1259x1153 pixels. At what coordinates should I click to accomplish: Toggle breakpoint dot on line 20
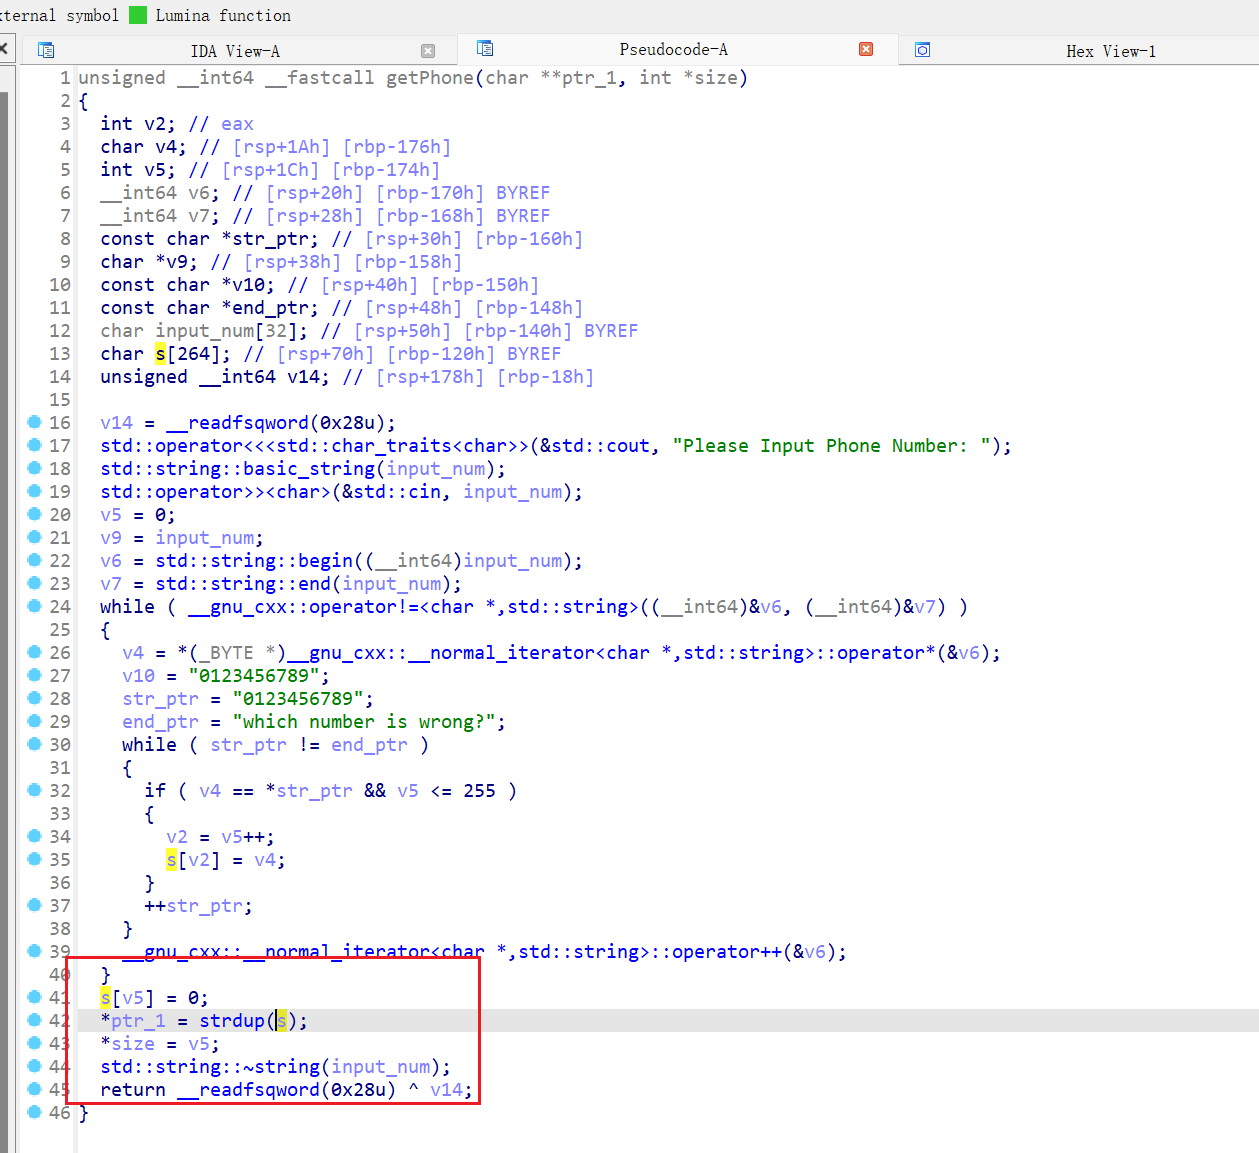[34, 514]
